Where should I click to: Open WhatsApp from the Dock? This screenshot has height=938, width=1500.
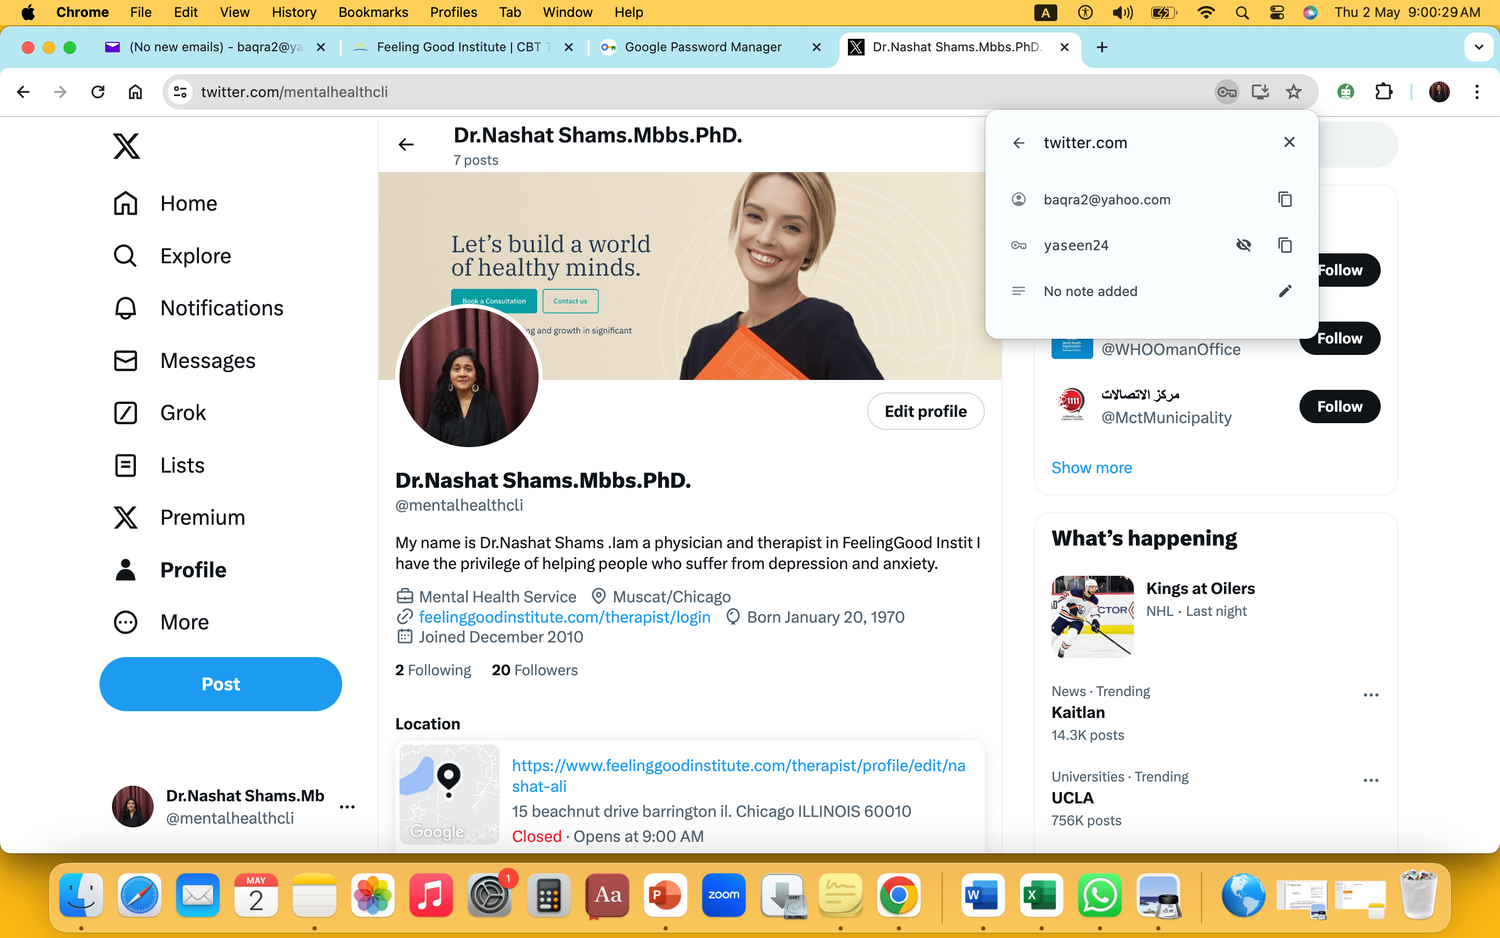(x=1100, y=895)
